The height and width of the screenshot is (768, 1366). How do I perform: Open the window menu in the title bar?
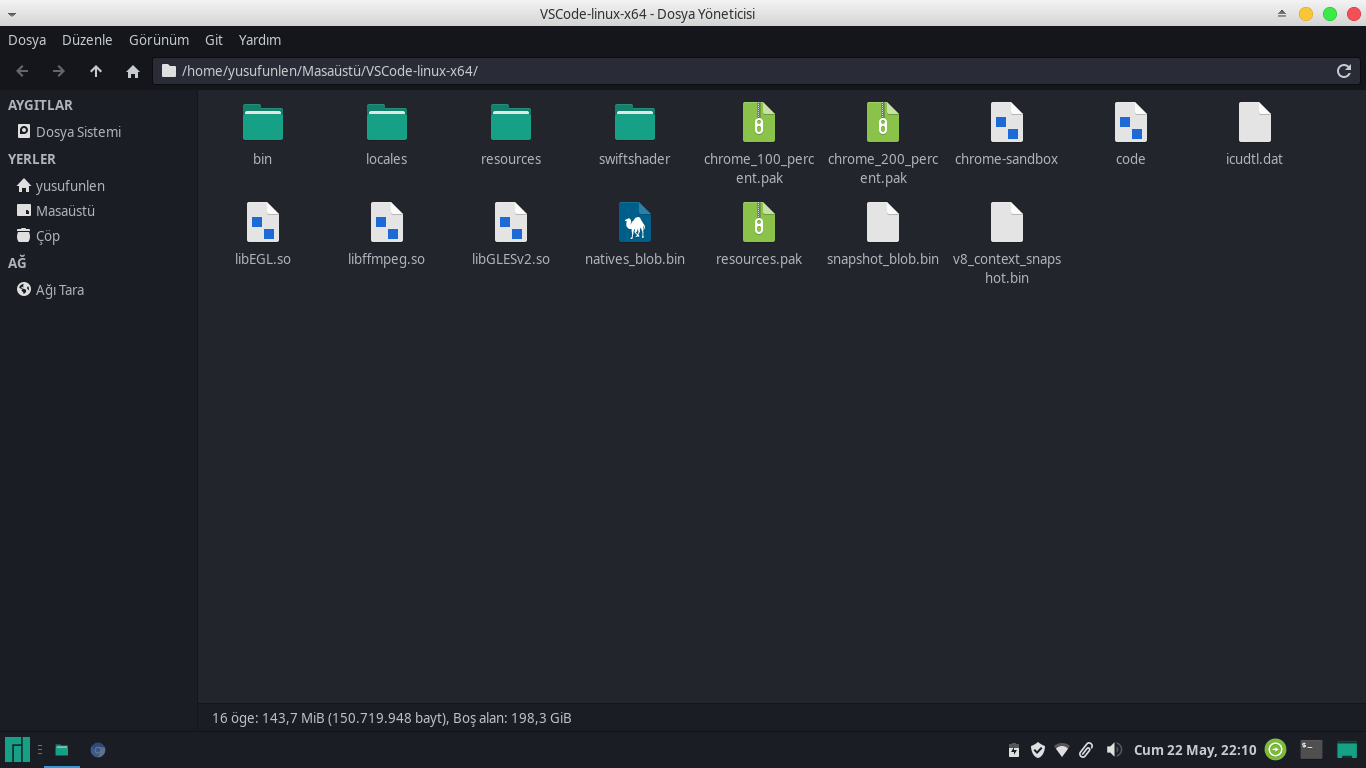click(x=11, y=14)
